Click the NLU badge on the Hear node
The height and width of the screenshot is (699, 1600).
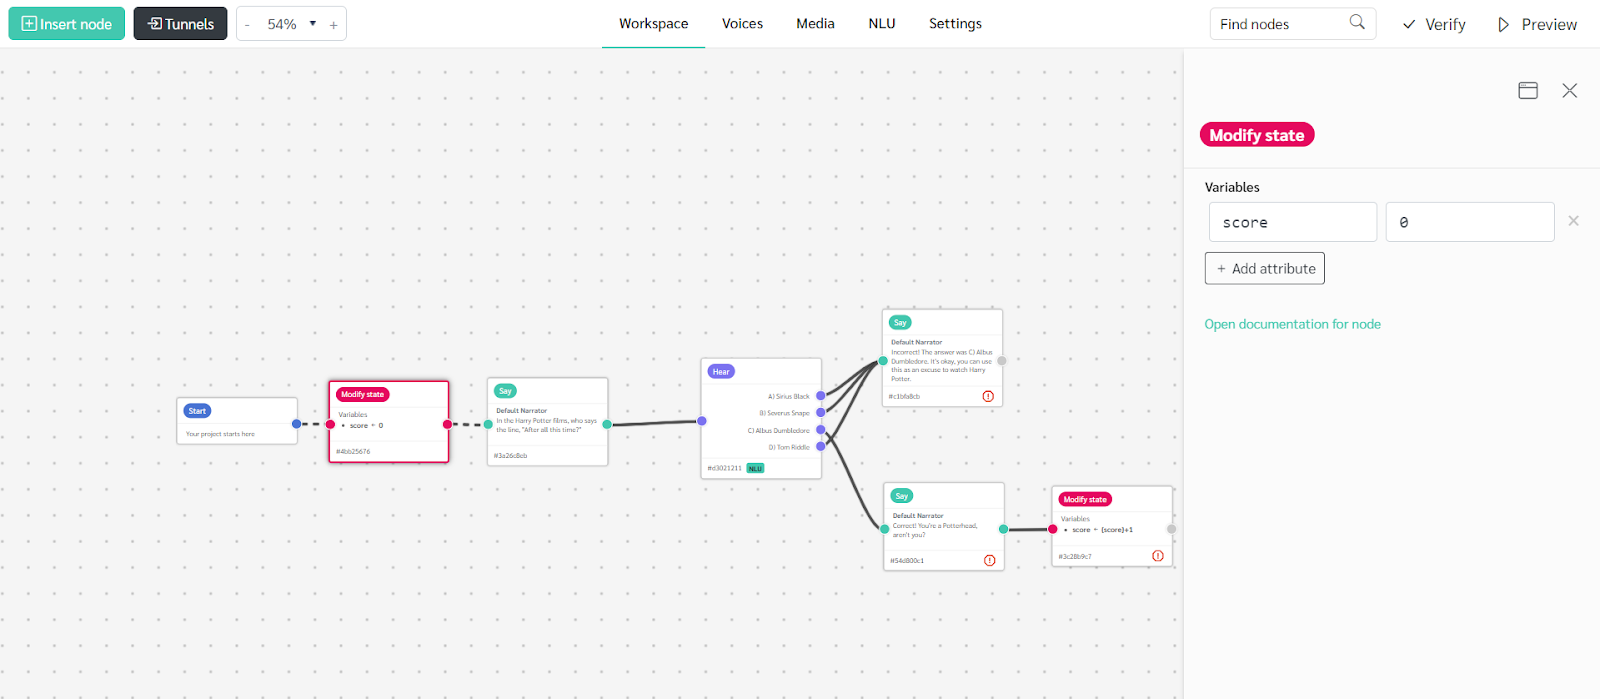(x=755, y=468)
